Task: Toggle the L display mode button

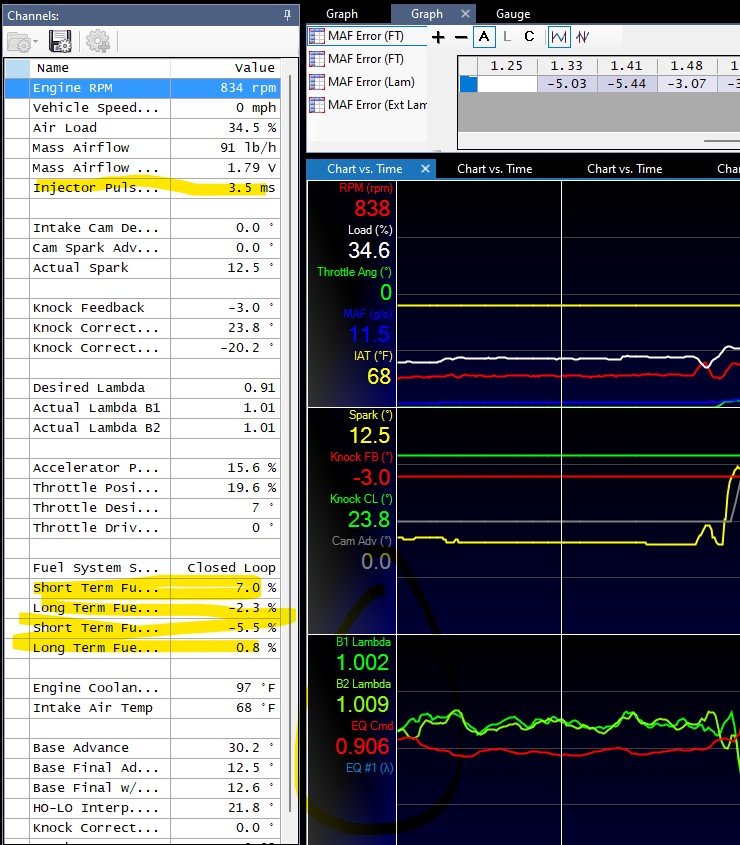Action: (507, 37)
